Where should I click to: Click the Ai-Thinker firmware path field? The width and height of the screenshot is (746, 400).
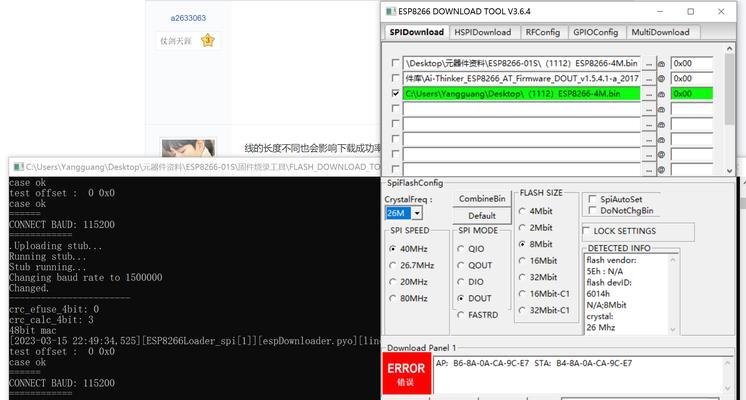tap(521, 78)
